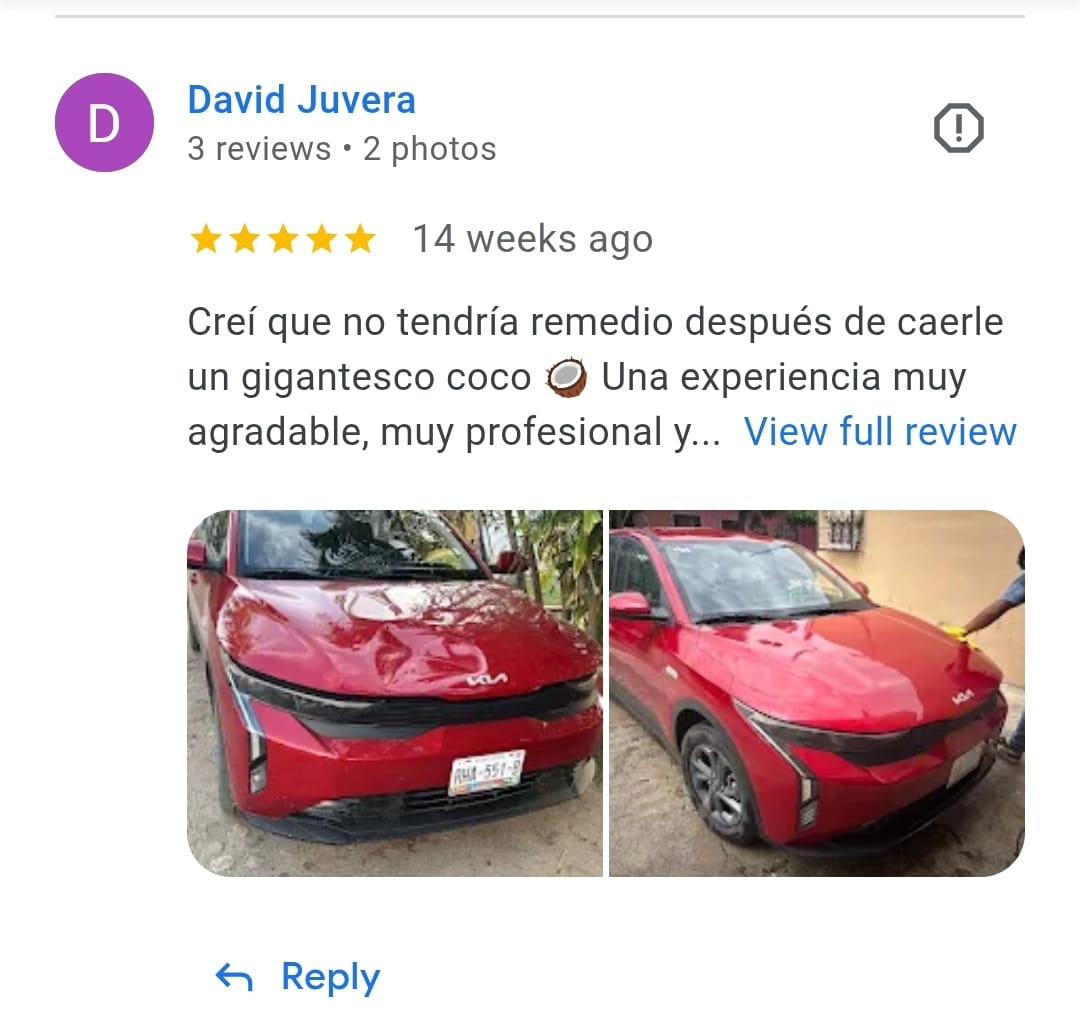Expand review via View full review
The height and width of the screenshot is (1035, 1080).
(880, 432)
